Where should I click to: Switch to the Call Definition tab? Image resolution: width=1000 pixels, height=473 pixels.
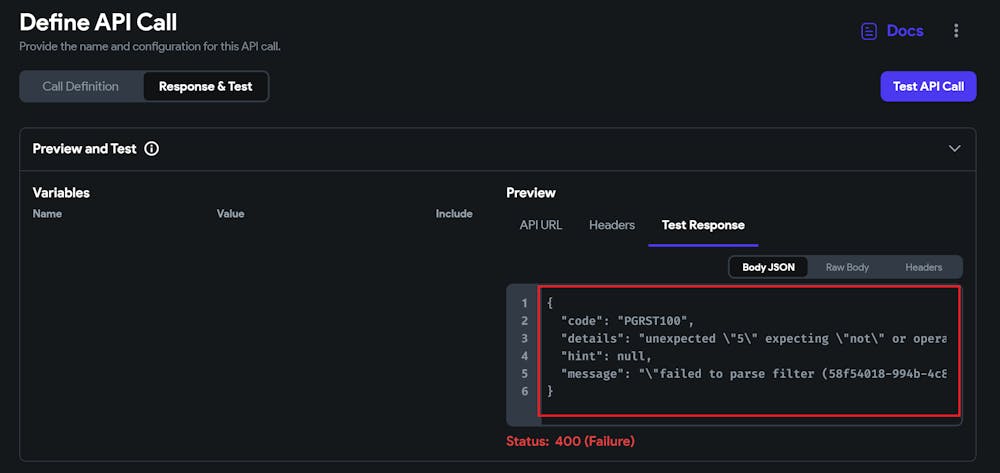tap(81, 86)
